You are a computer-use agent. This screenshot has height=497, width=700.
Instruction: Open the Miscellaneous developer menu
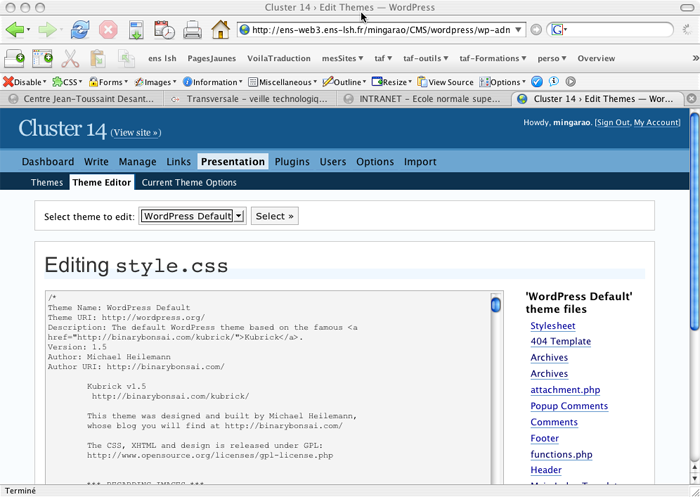tap(283, 82)
